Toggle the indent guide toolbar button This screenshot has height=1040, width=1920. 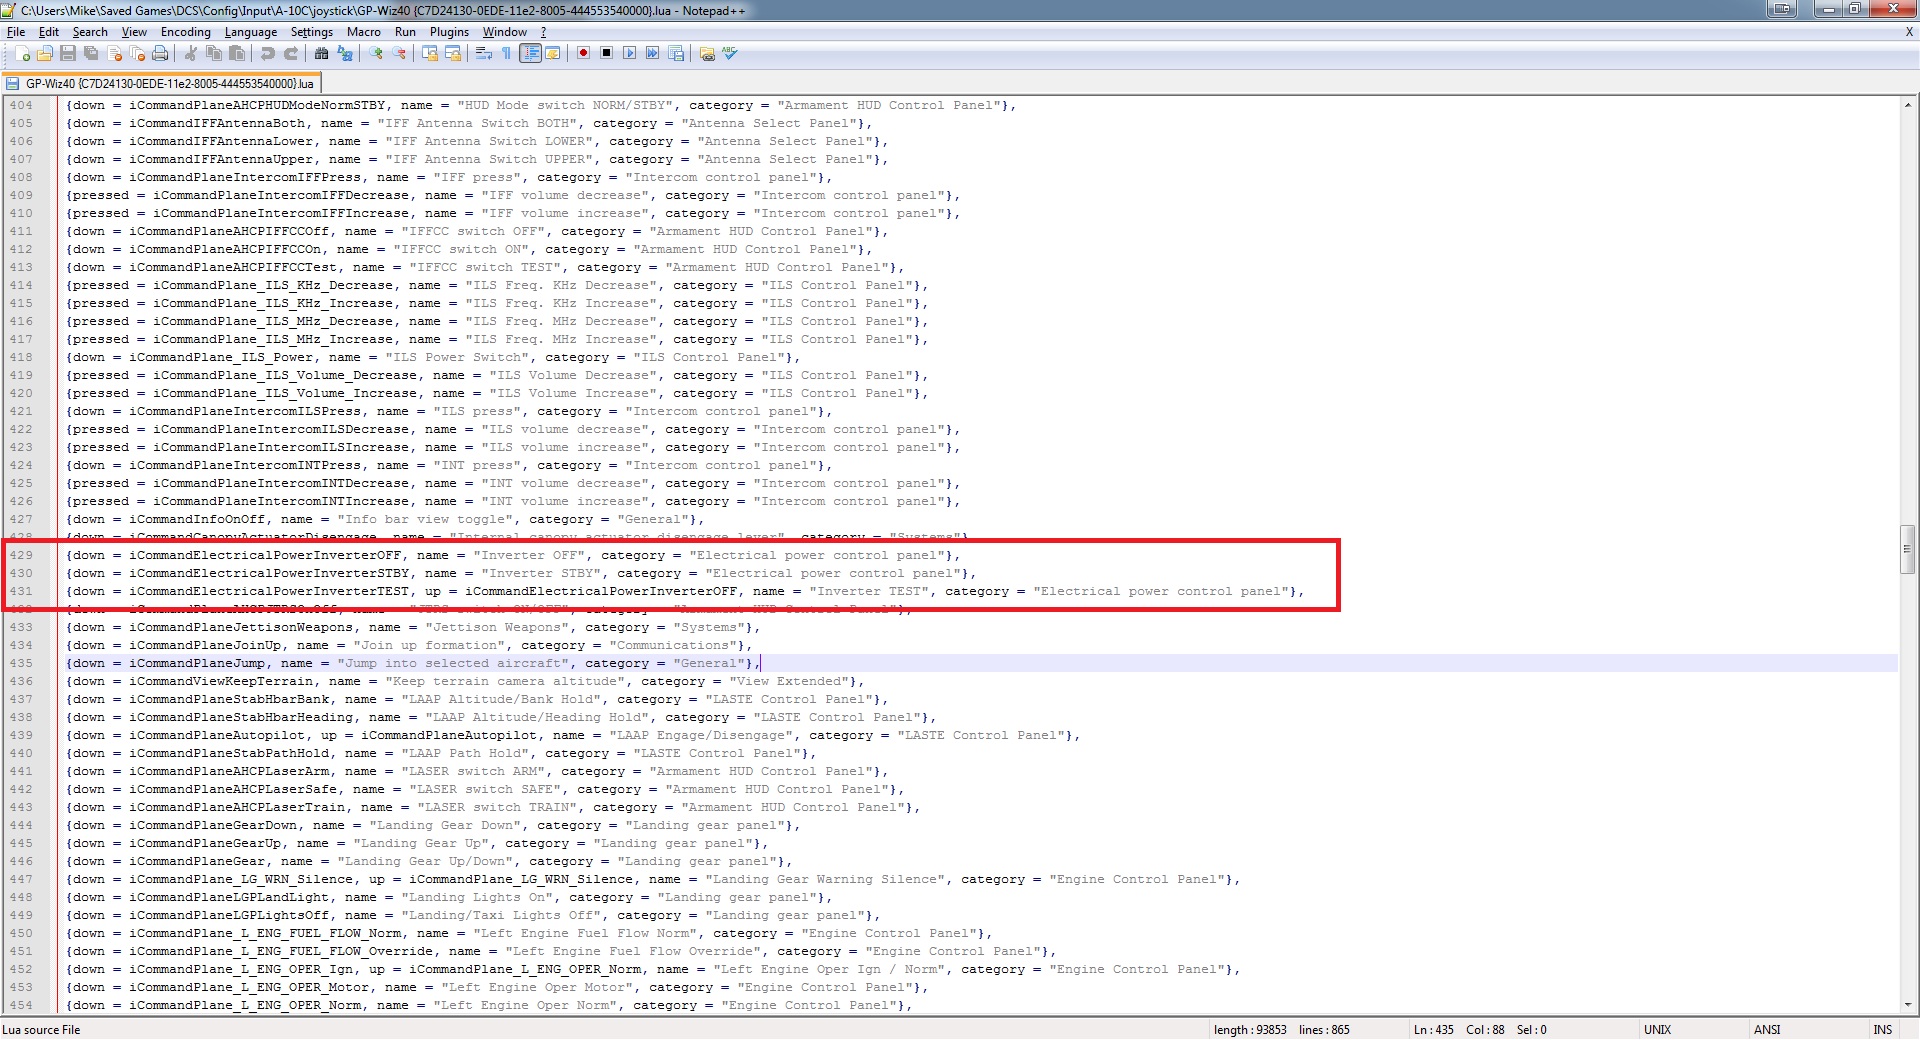pos(531,53)
